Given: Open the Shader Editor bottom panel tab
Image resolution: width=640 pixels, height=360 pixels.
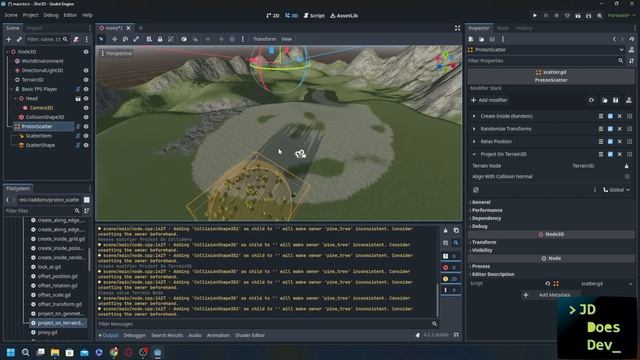Looking at the screenshot, I should (x=250, y=336).
